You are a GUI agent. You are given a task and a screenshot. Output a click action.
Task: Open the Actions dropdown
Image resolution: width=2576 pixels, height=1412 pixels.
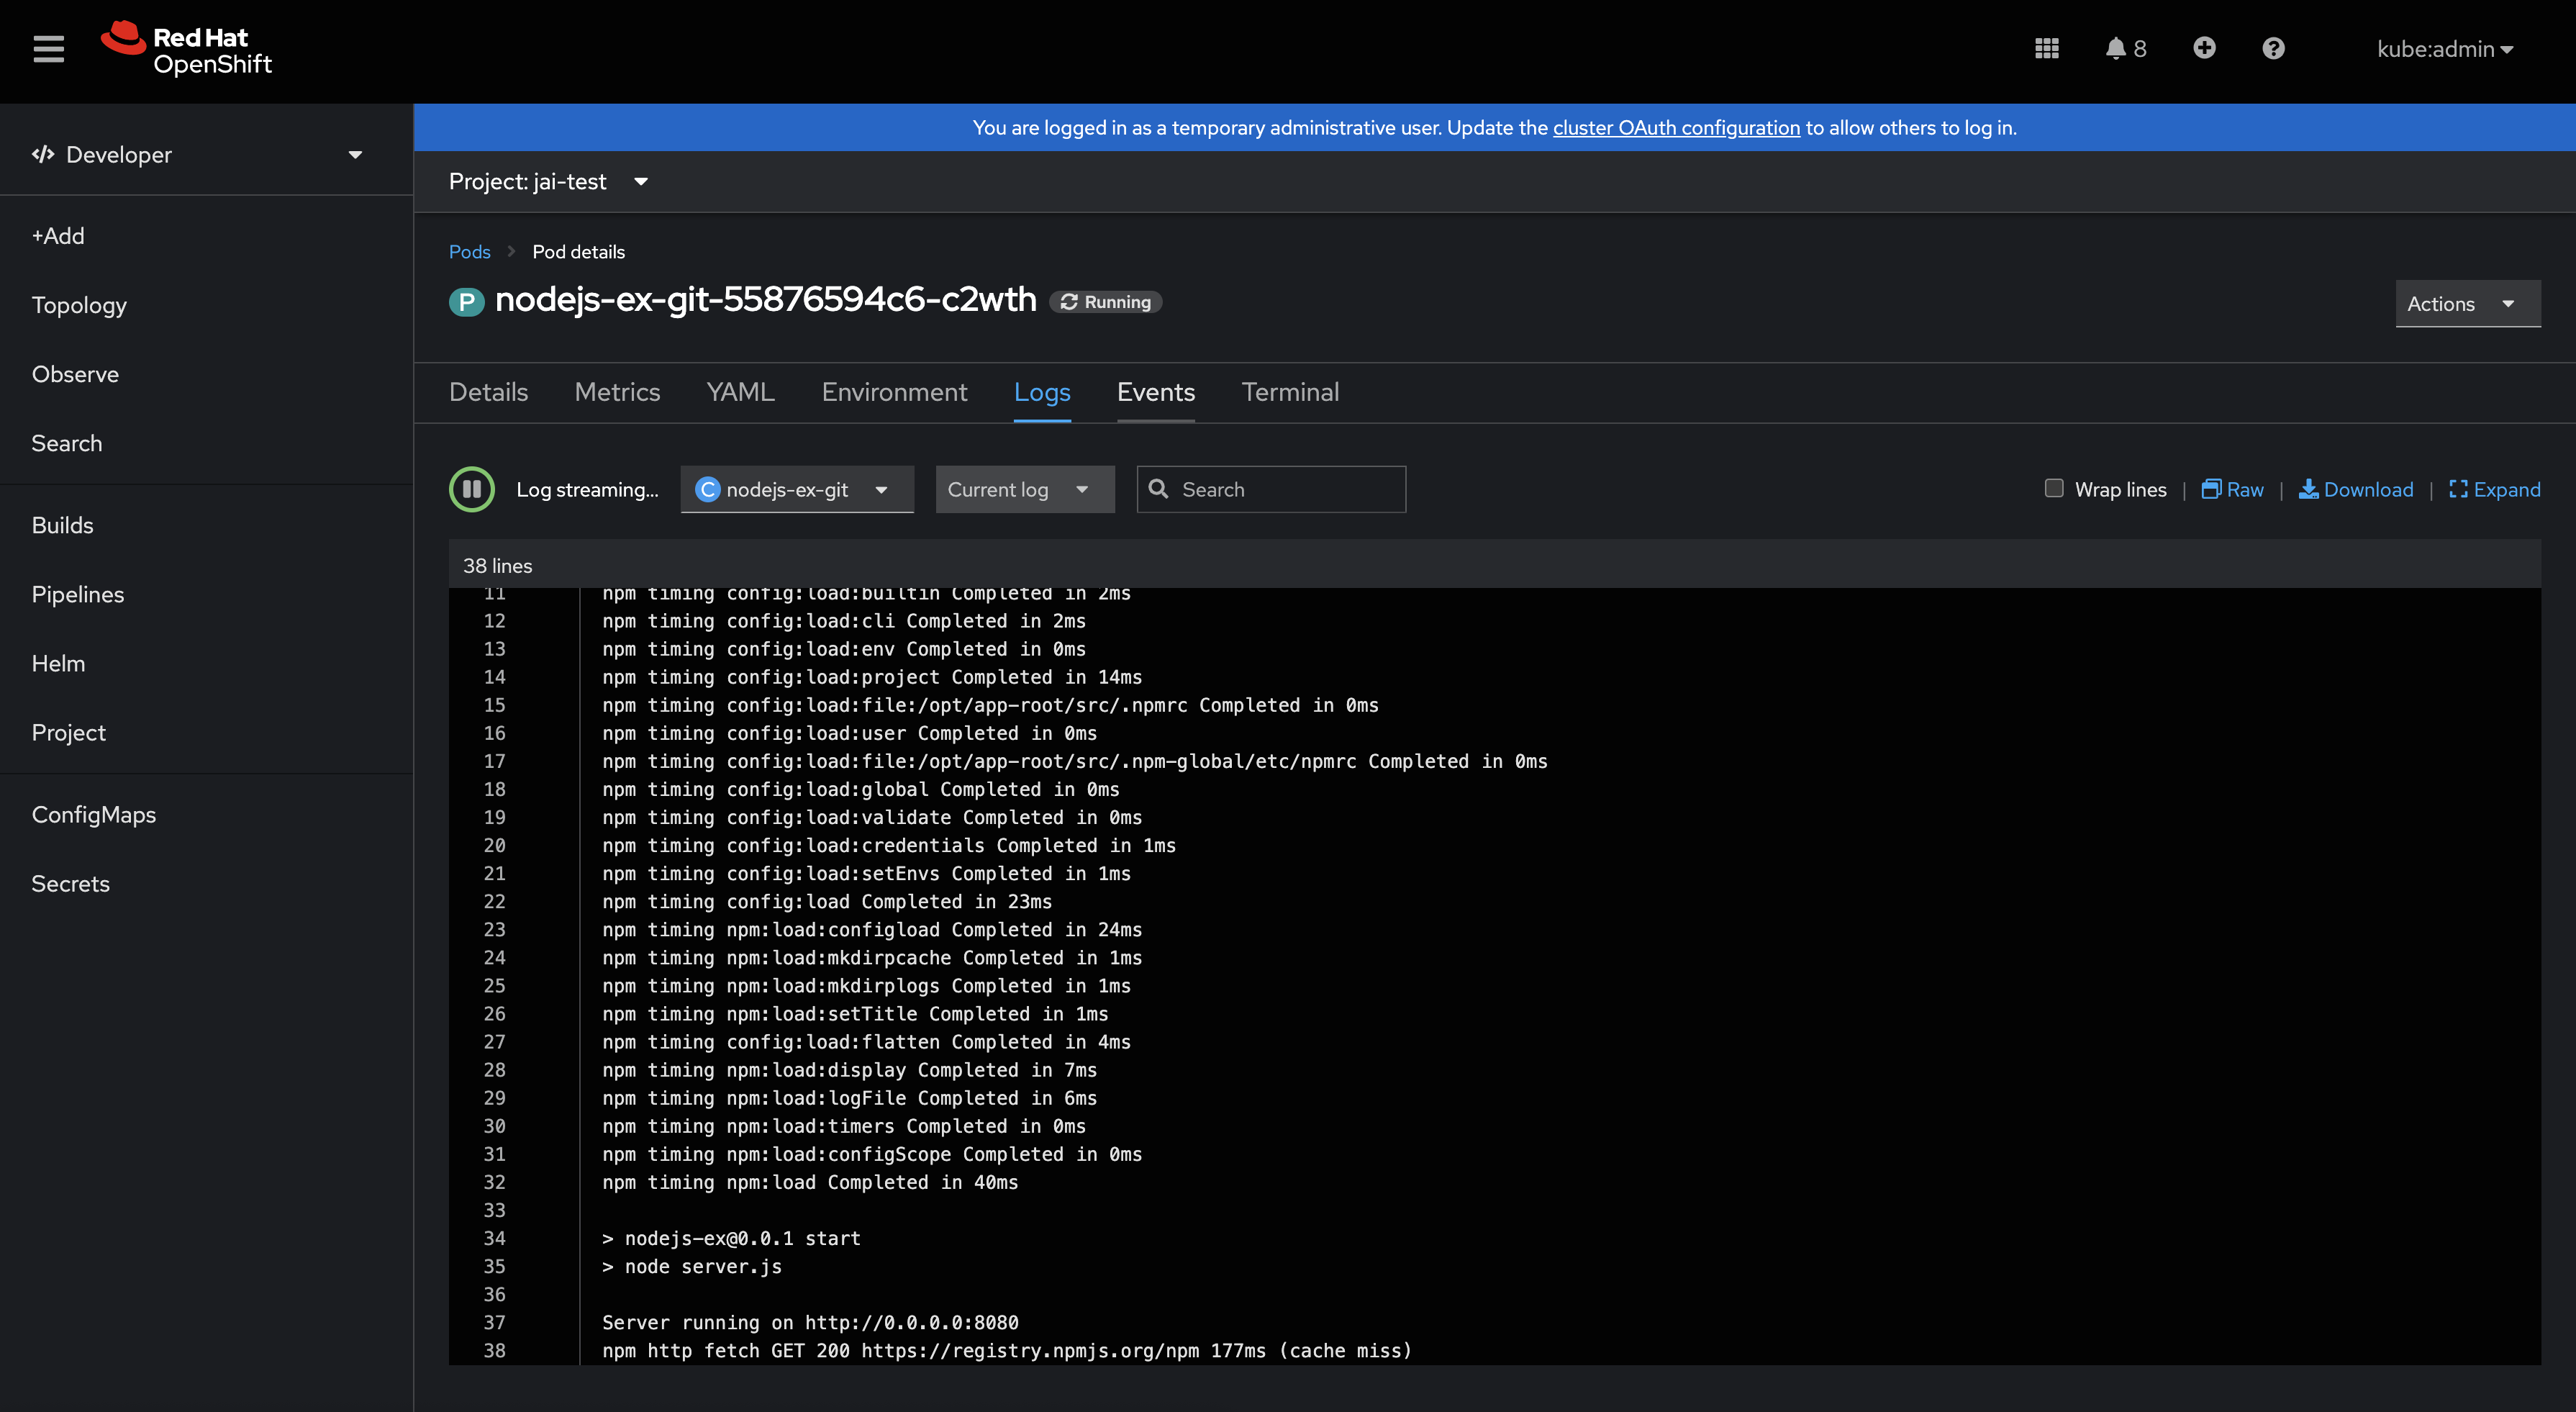(x=2466, y=303)
